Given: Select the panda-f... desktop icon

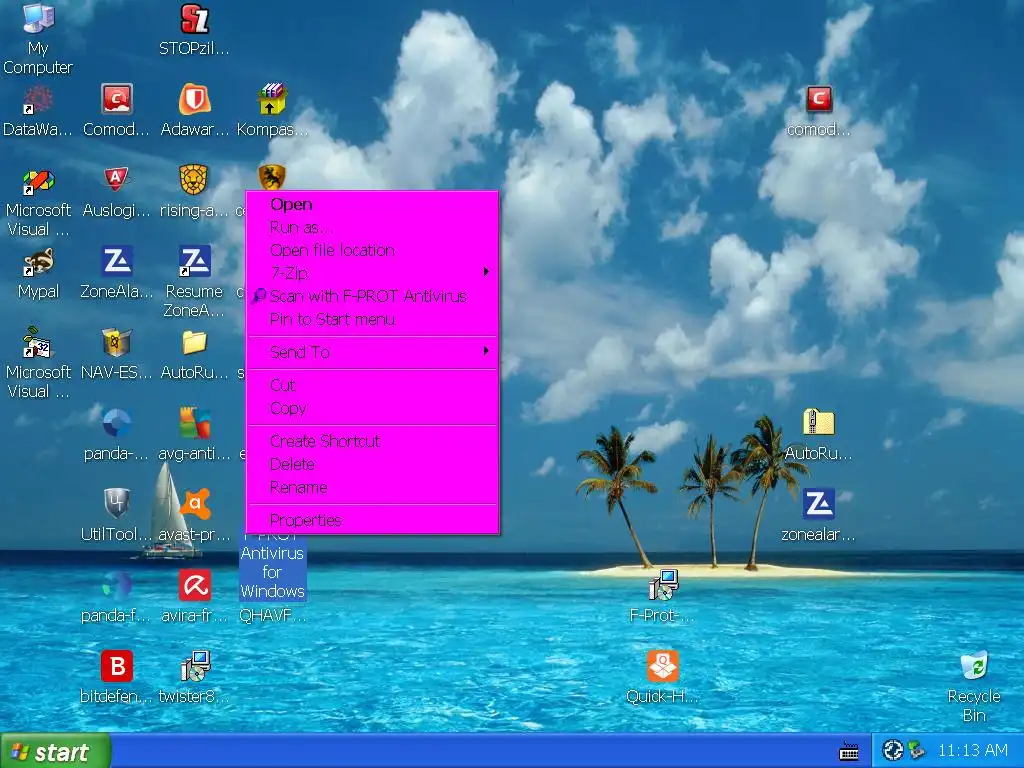Looking at the screenshot, I should pos(116,585).
